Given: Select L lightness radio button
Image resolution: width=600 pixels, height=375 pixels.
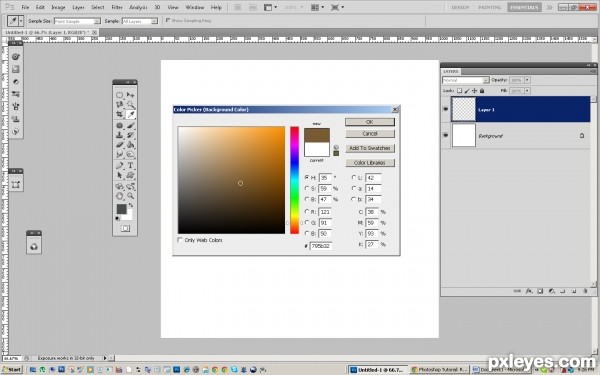Looking at the screenshot, I should (x=354, y=178).
